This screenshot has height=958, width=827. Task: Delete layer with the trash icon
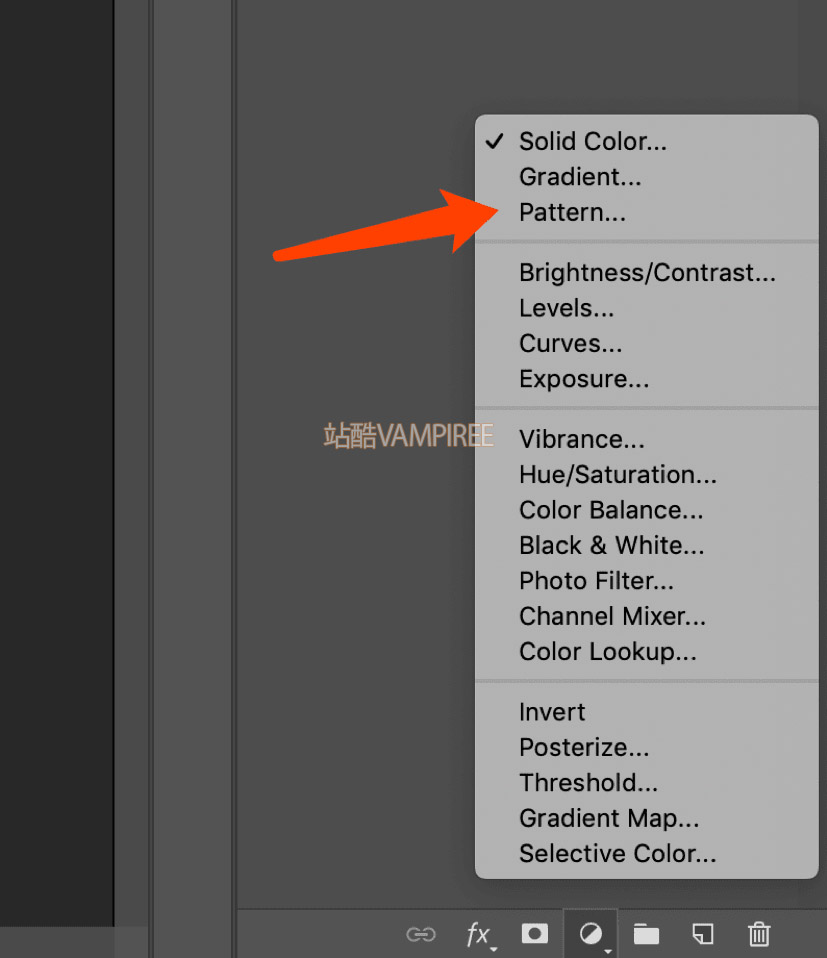coord(759,934)
